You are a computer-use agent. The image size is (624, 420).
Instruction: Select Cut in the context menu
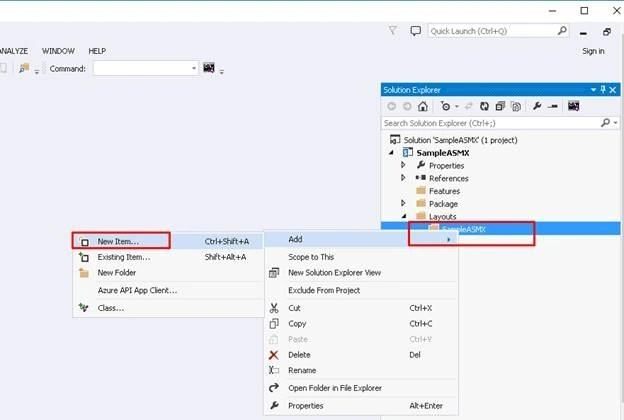pyautogui.click(x=361, y=308)
